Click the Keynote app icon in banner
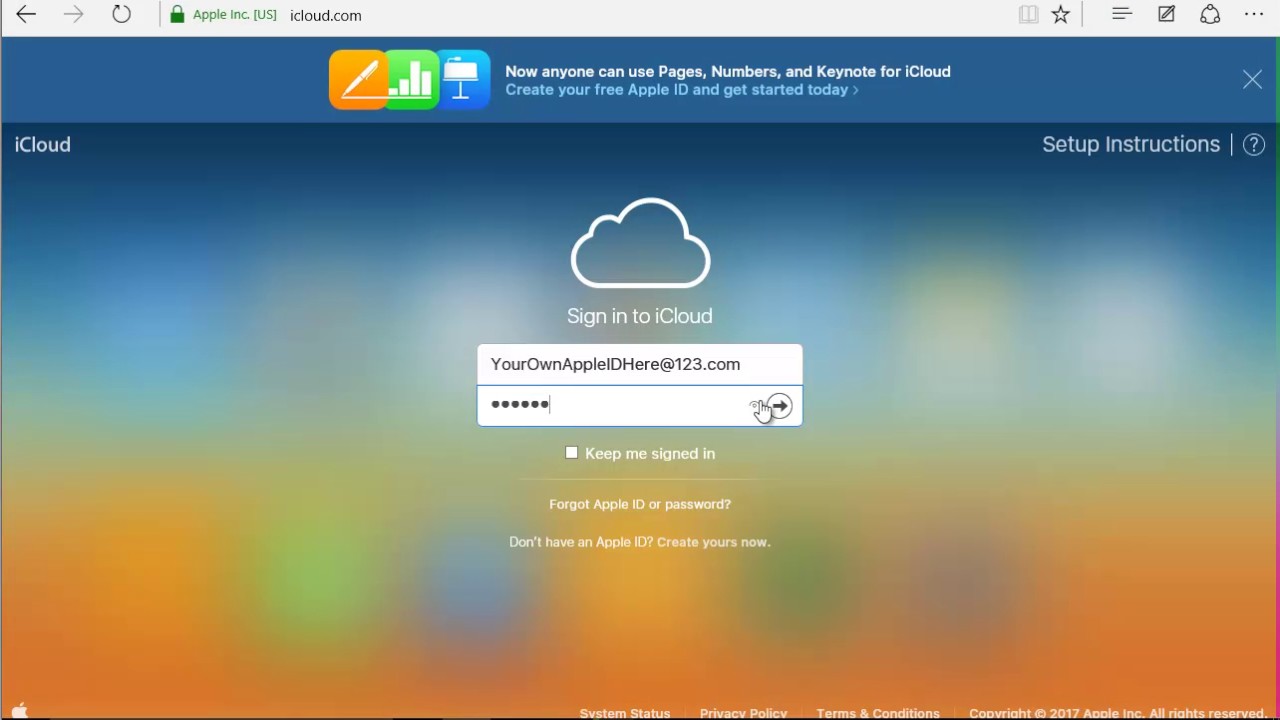The image size is (1280, 720). (x=464, y=79)
